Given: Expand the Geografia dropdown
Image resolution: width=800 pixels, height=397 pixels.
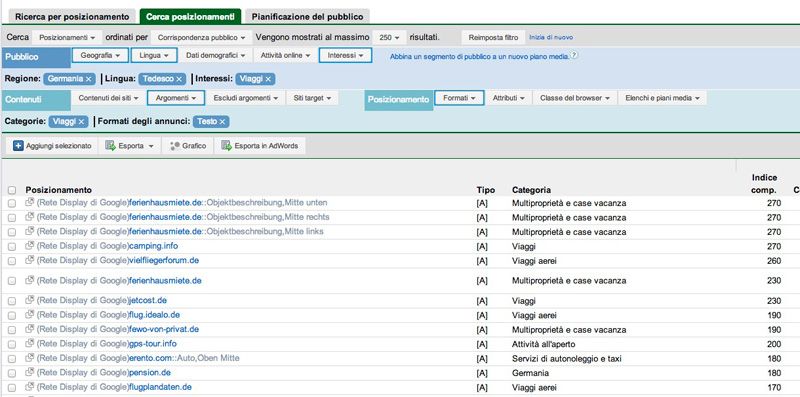Looking at the screenshot, I should coord(100,55).
